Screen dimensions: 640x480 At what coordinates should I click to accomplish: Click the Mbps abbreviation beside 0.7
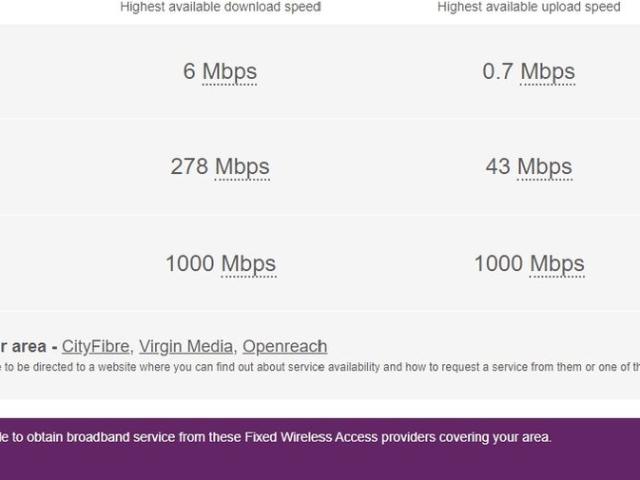548,72
